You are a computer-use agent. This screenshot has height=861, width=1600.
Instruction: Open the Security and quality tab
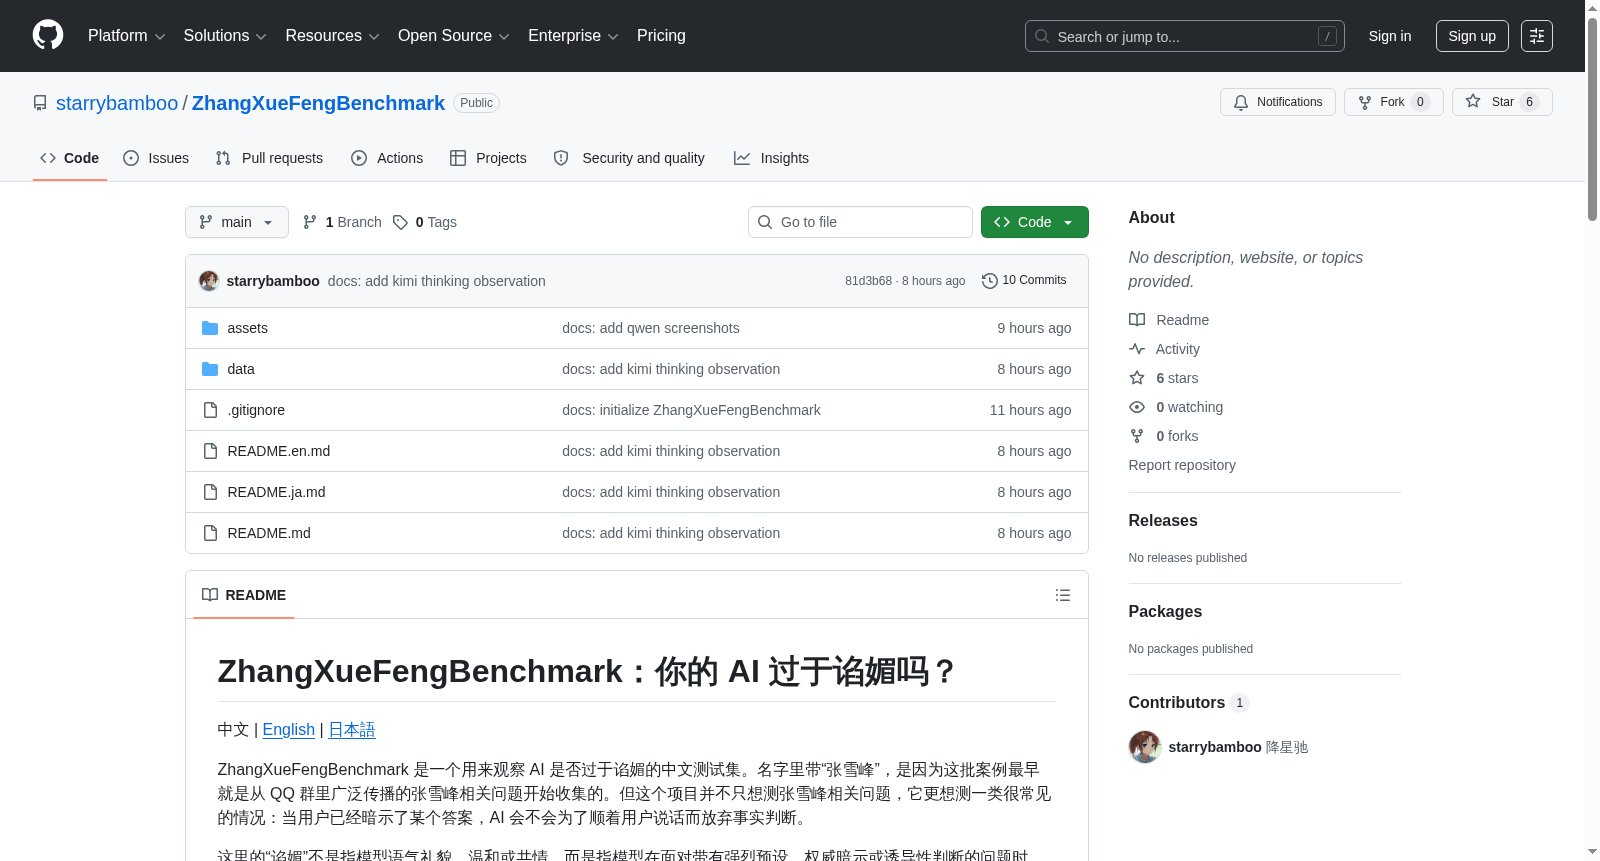tap(629, 158)
